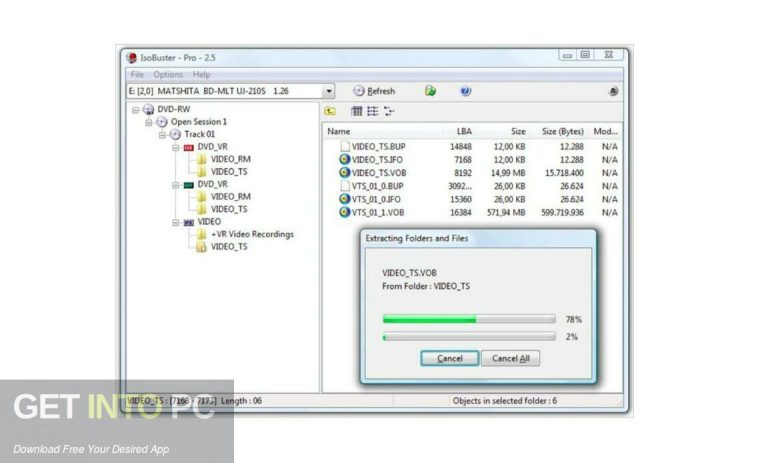Viewport: 768px width, 463px height.
Task: Go up one folder level icon
Action: click(331, 111)
